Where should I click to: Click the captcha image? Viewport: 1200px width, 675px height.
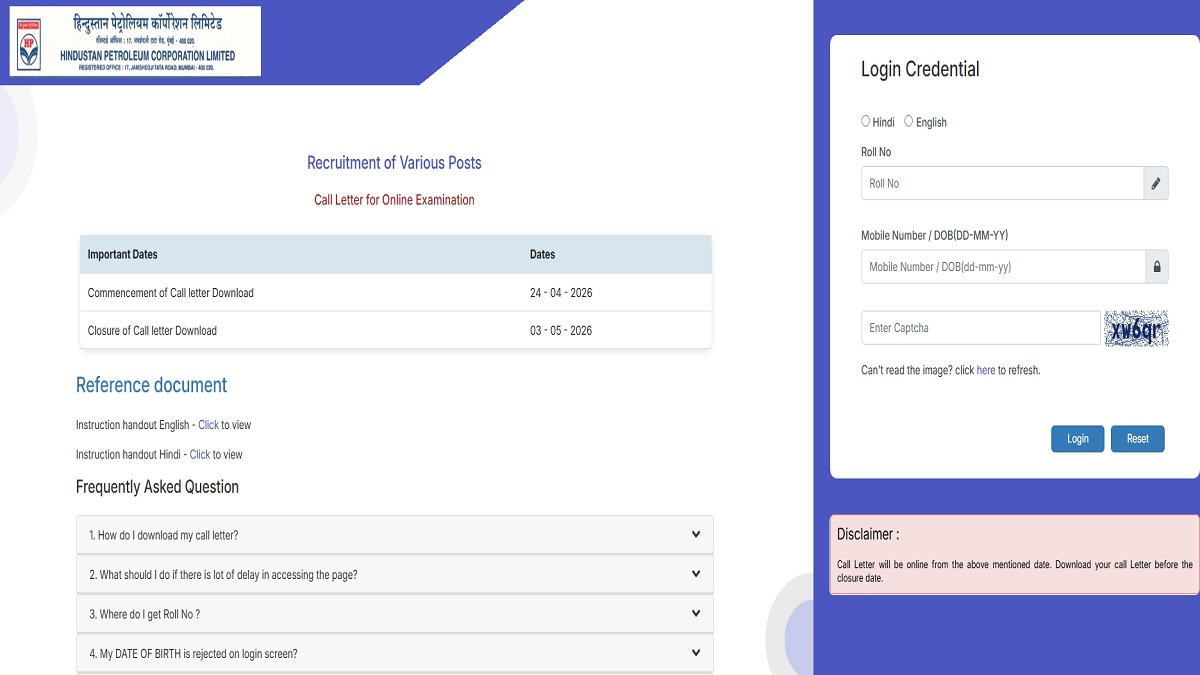[x=1136, y=328]
